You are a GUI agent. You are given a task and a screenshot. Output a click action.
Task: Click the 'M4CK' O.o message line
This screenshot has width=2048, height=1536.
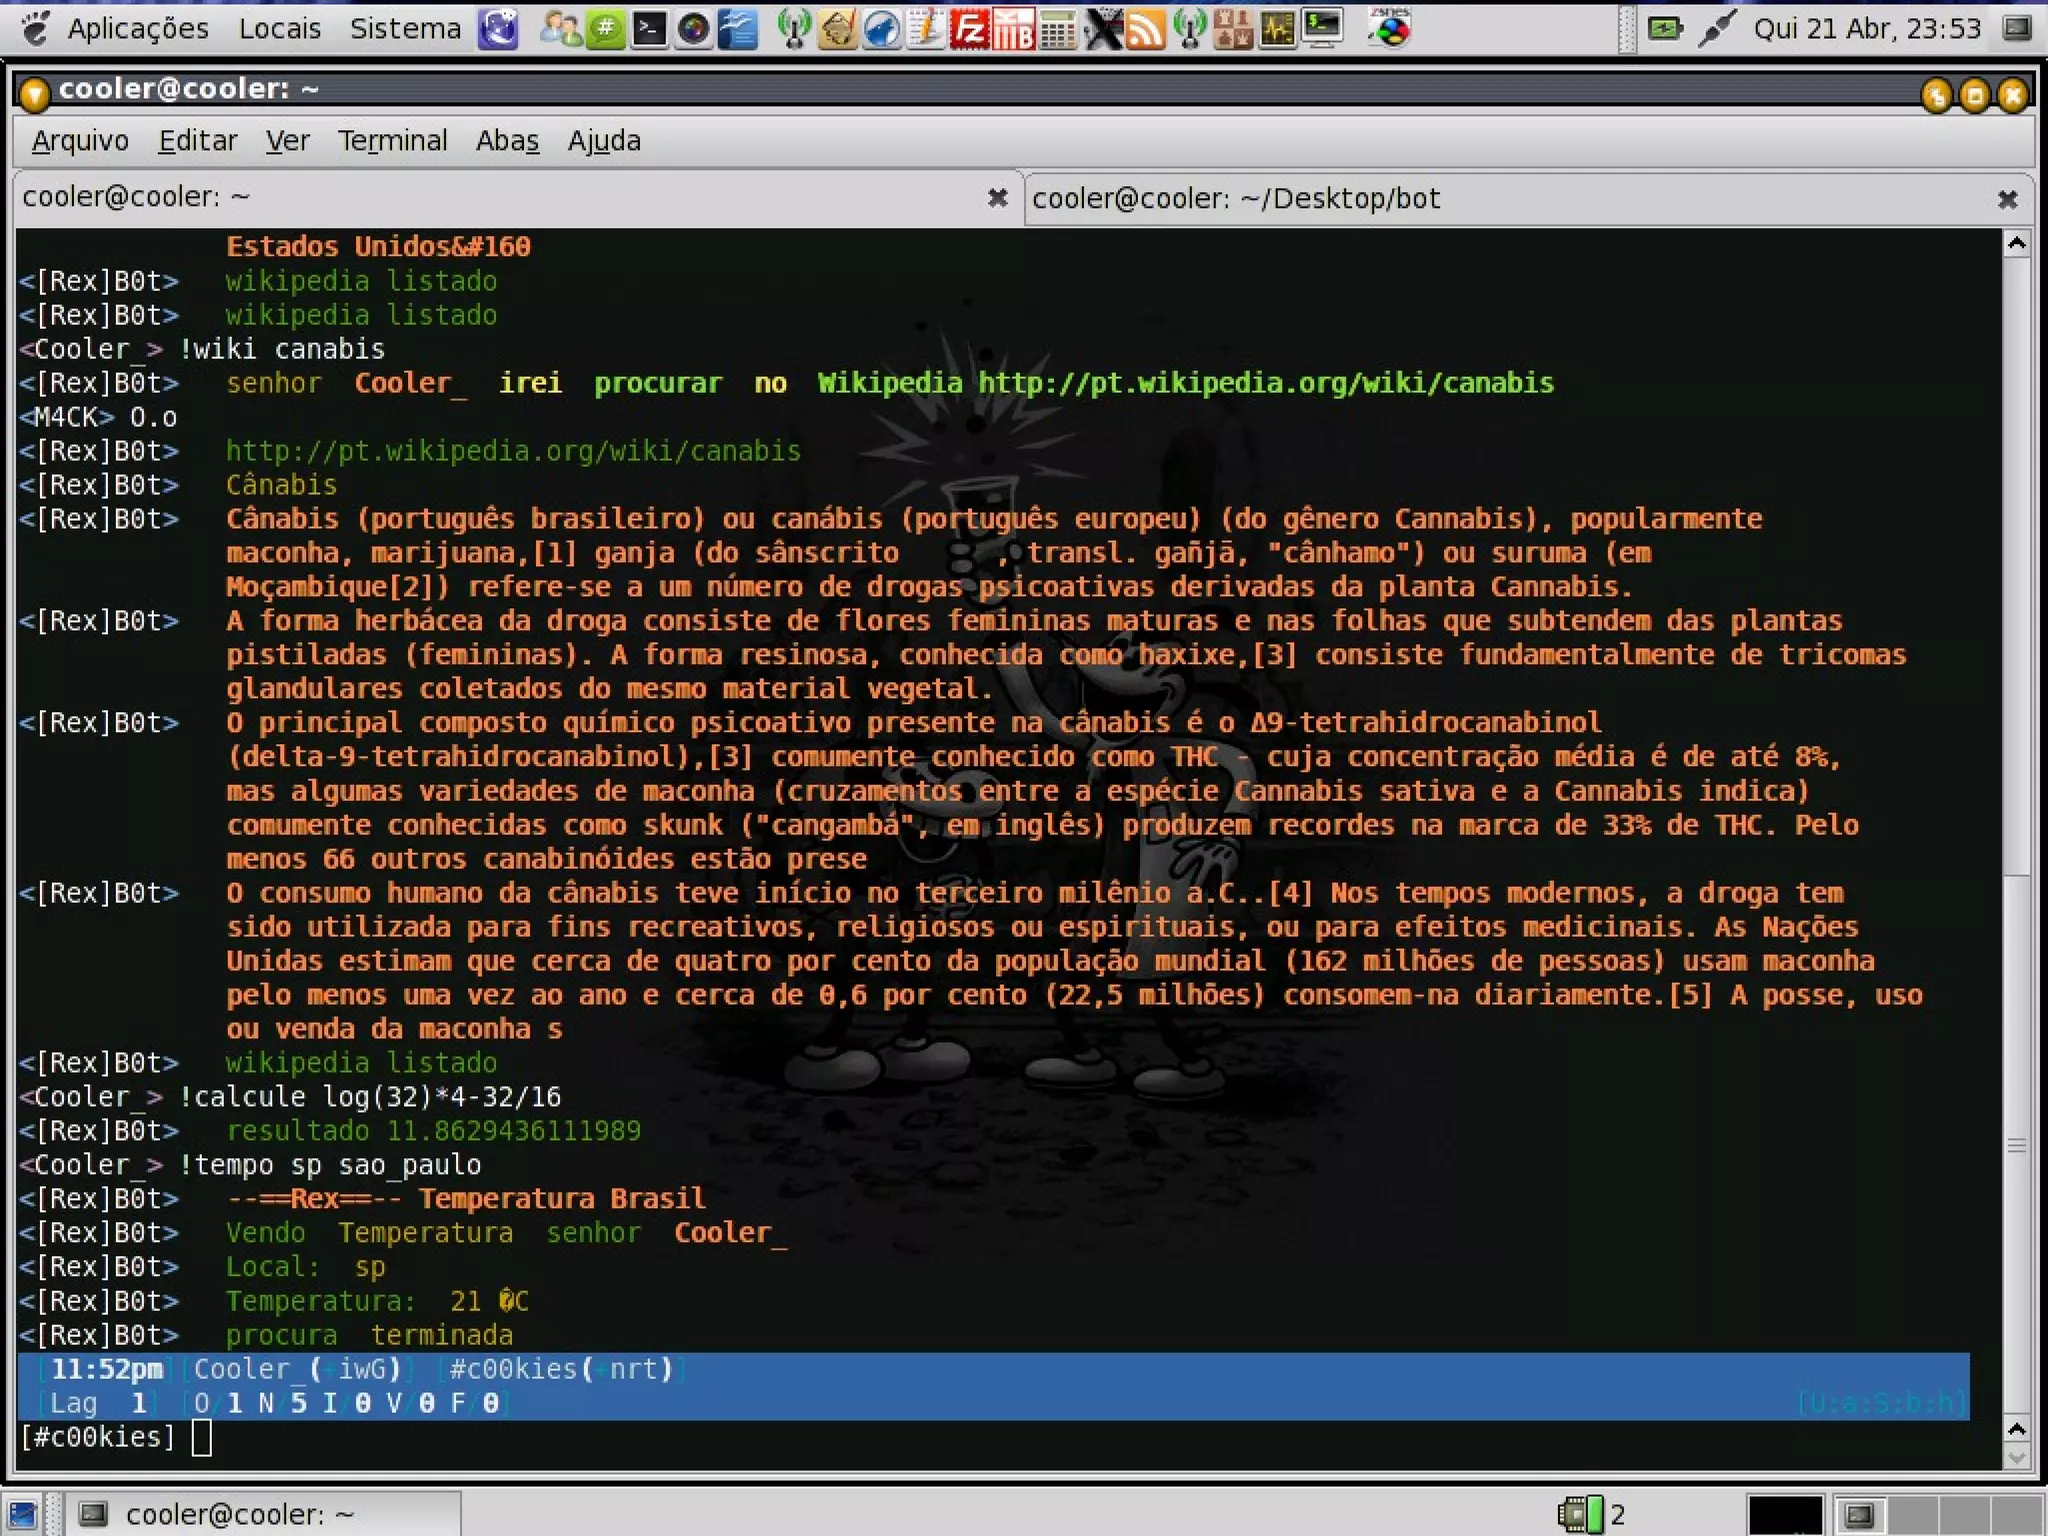click(x=98, y=417)
